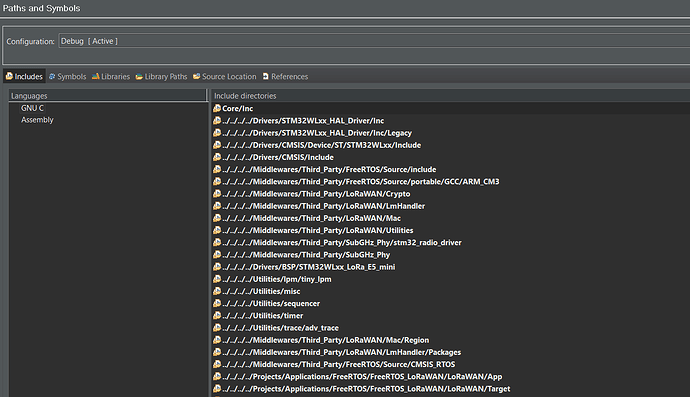Screen dimensions: 690x397
Task: Click folder icon of LoRaWAN/Target entry
Action: click(217, 389)
